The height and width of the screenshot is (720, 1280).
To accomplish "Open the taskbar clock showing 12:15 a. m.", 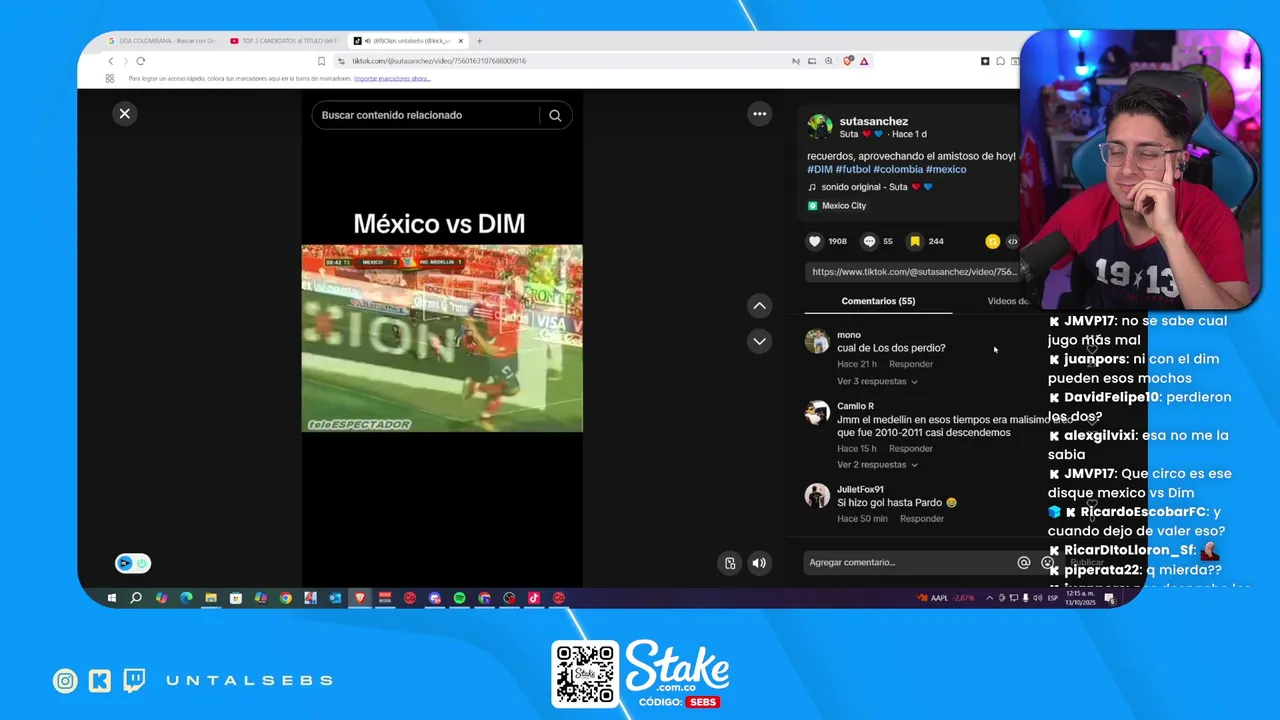I will point(1080,598).
